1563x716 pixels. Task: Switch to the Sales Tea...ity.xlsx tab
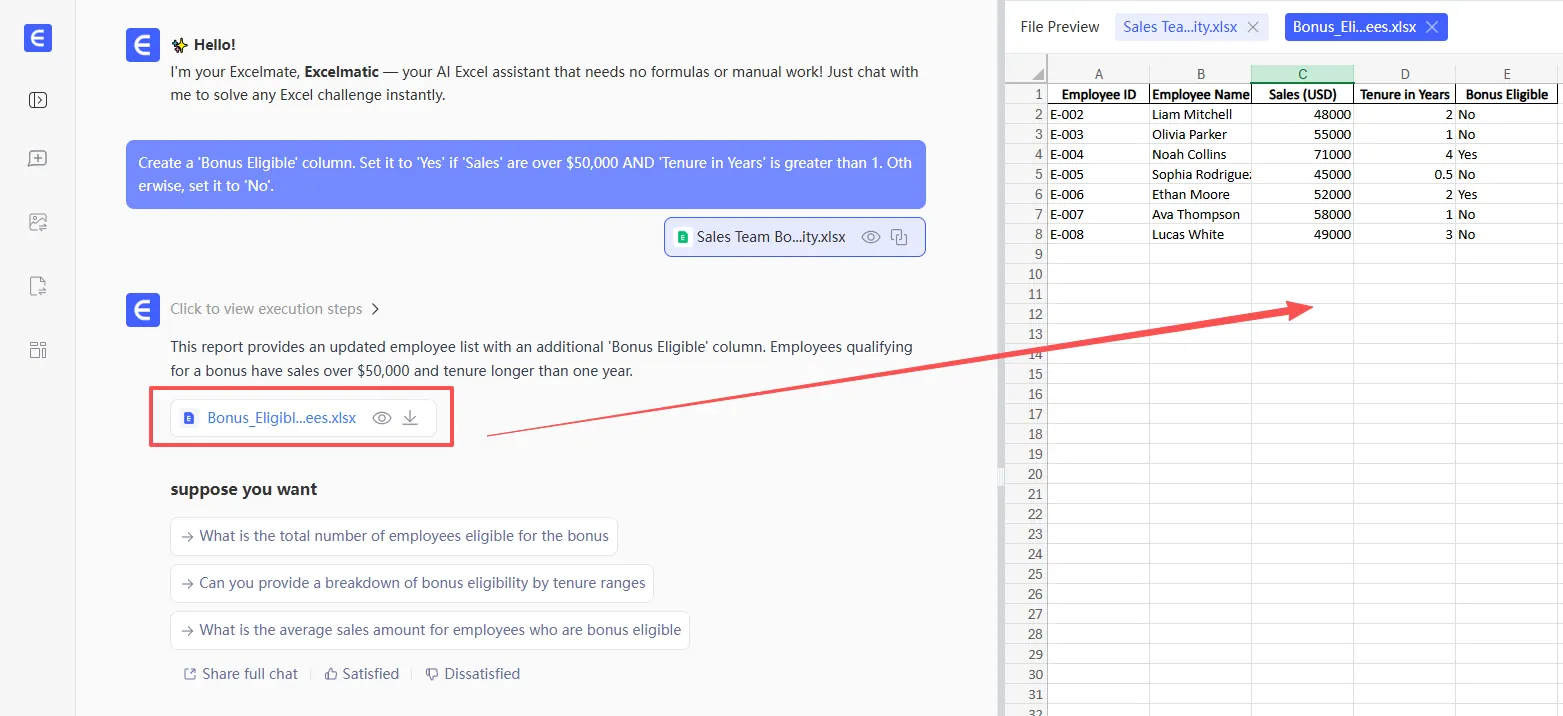(x=1179, y=27)
